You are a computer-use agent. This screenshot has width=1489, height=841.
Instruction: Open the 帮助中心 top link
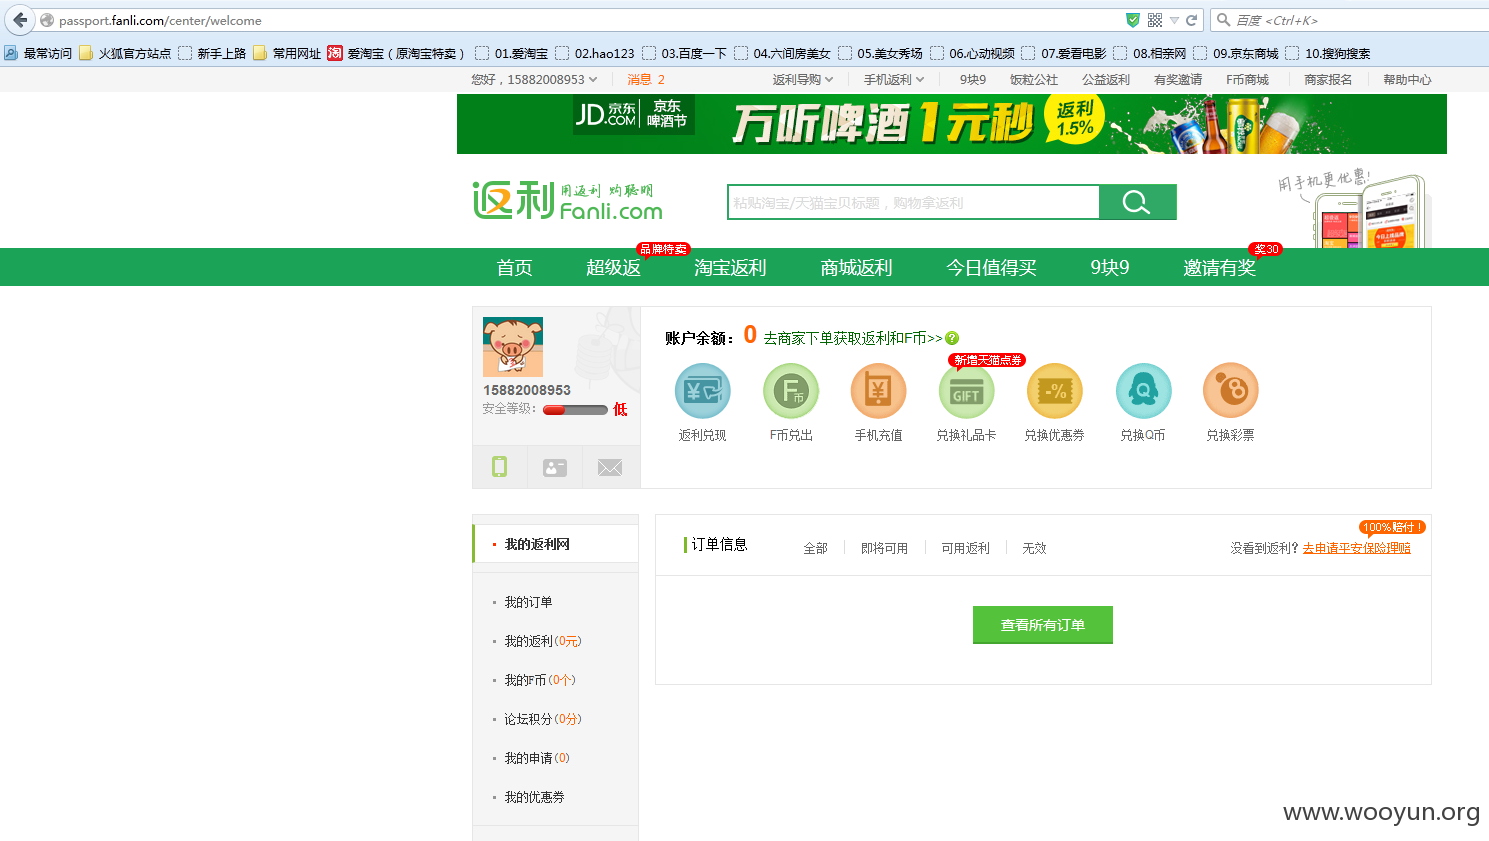point(1407,79)
